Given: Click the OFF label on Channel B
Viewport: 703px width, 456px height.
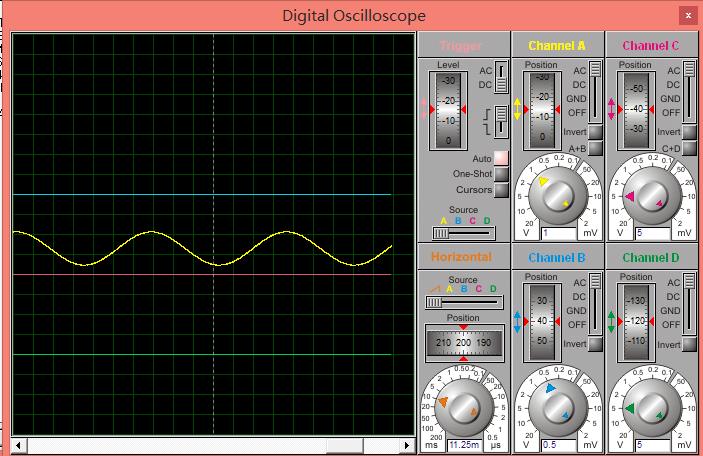Looking at the screenshot, I should [x=577, y=325].
